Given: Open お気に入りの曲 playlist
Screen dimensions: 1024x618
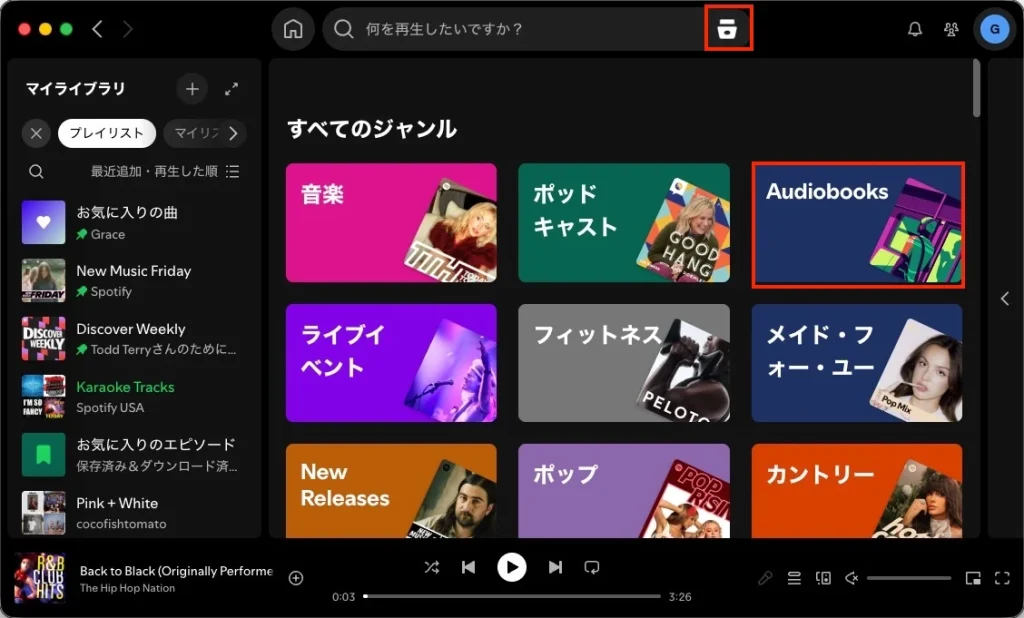Looking at the screenshot, I should (133, 222).
